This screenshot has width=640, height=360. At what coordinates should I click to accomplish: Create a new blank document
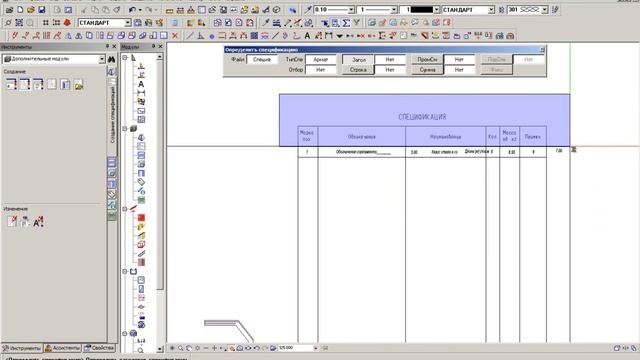(x=20, y=9)
